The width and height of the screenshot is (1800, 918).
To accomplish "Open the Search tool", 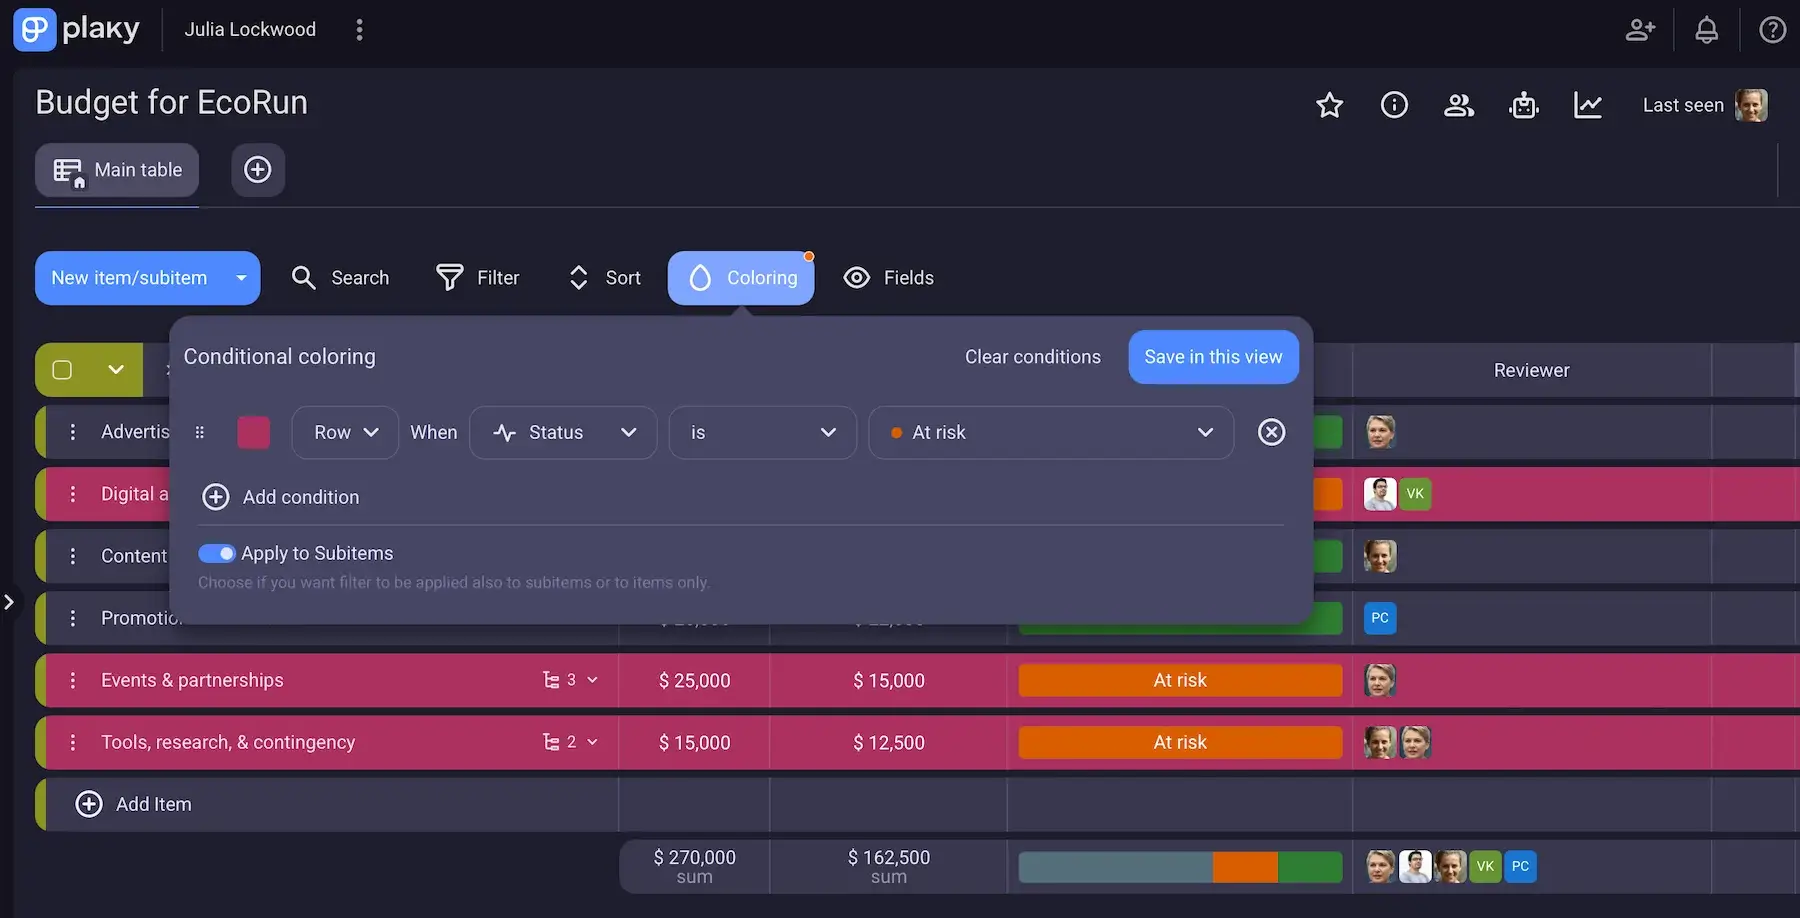I will pos(340,278).
